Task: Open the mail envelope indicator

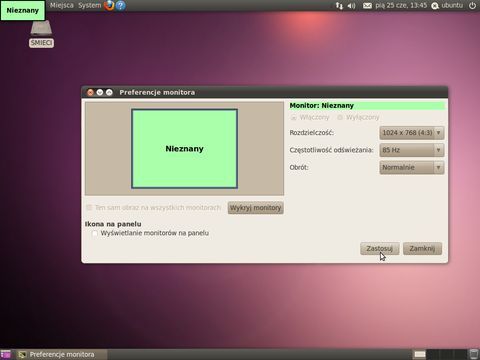Action: 367,6
